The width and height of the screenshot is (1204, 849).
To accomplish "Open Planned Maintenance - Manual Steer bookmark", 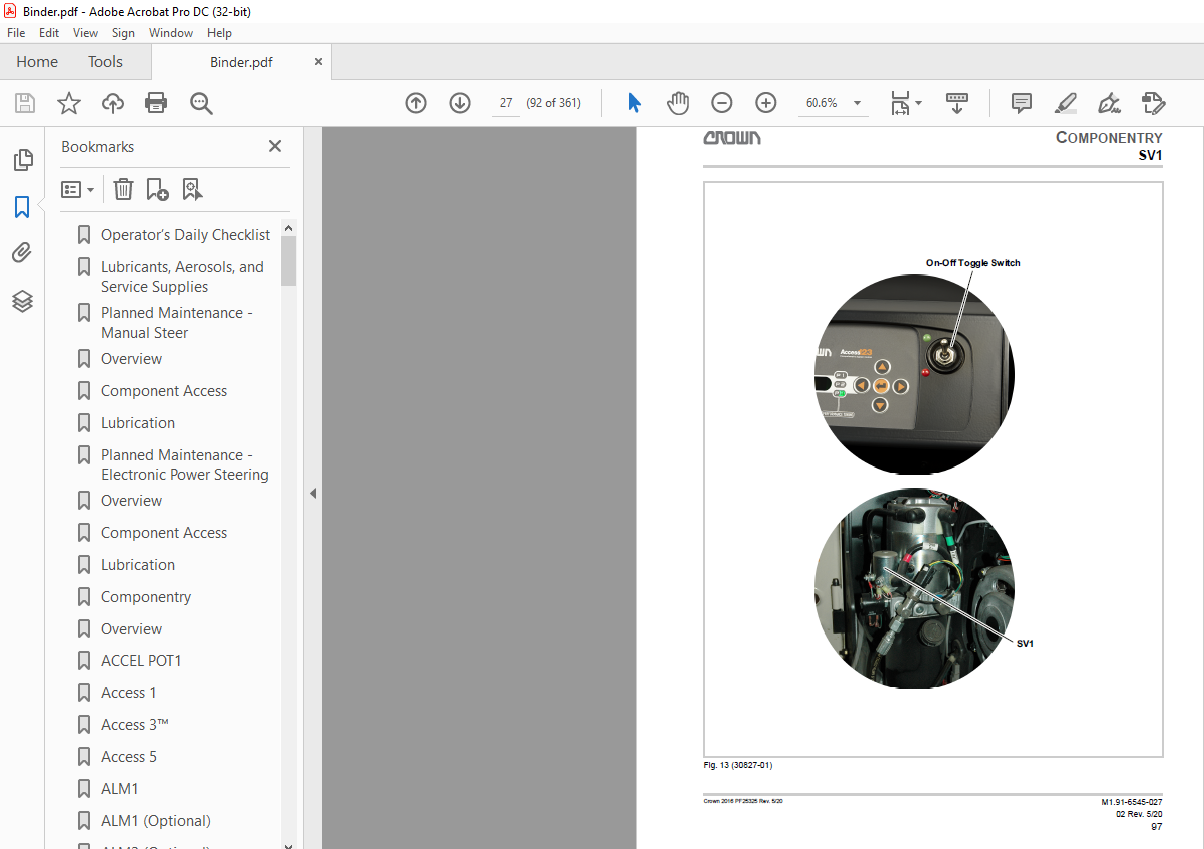I will (x=176, y=323).
